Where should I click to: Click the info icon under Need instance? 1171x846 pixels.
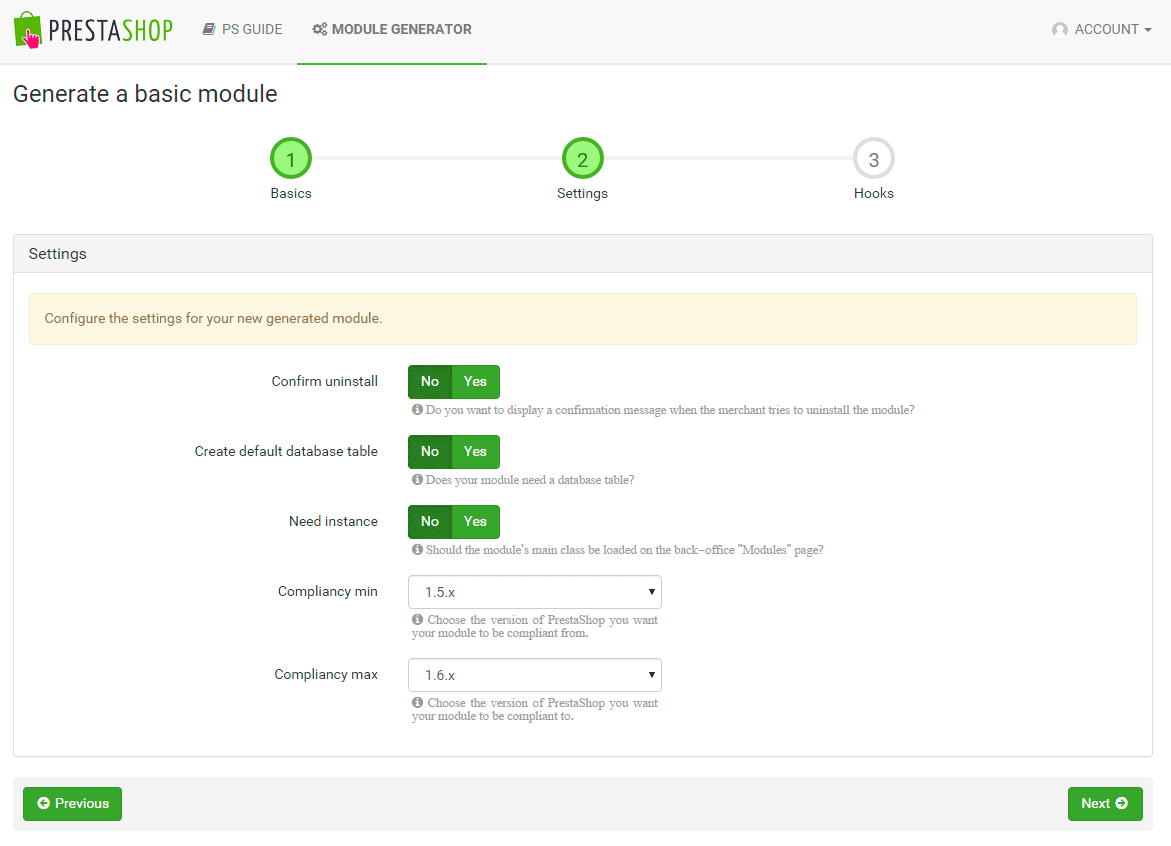(417, 550)
